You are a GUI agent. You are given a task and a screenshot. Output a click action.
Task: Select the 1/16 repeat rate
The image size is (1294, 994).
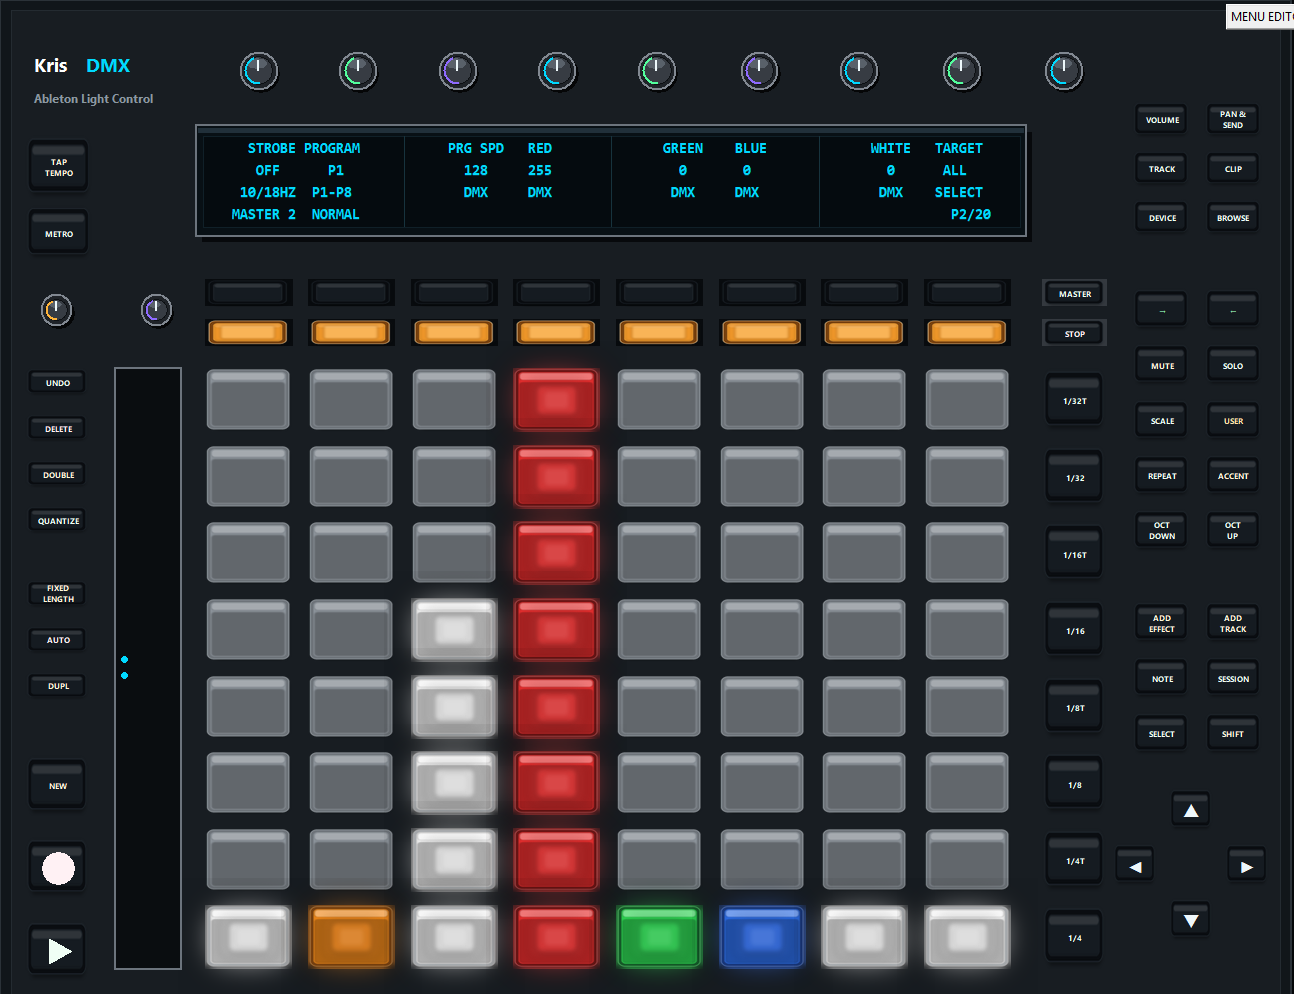point(1074,631)
